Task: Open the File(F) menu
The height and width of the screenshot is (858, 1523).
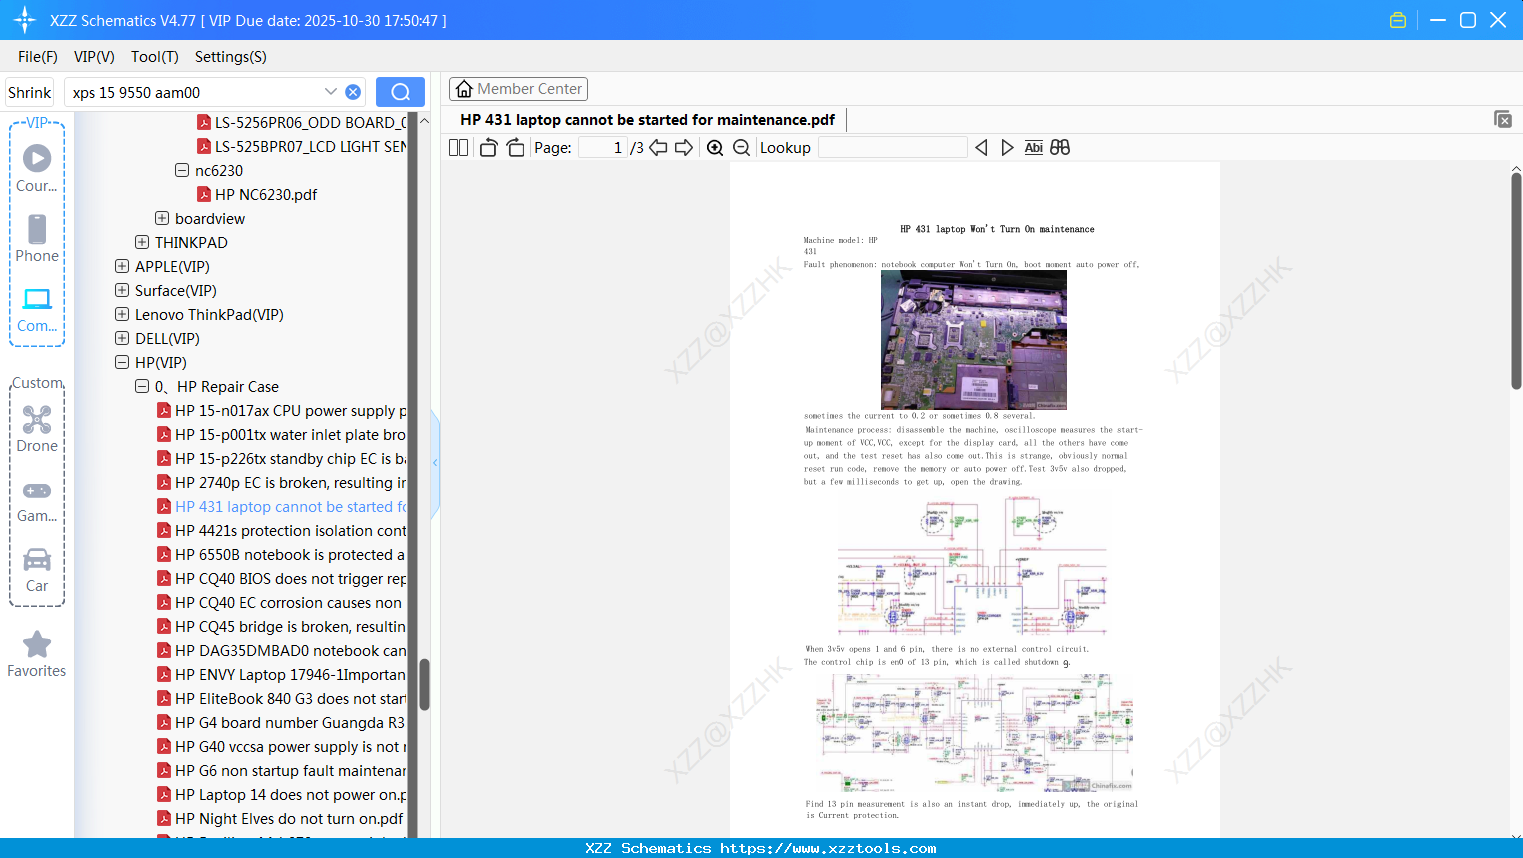Action: [x=38, y=57]
